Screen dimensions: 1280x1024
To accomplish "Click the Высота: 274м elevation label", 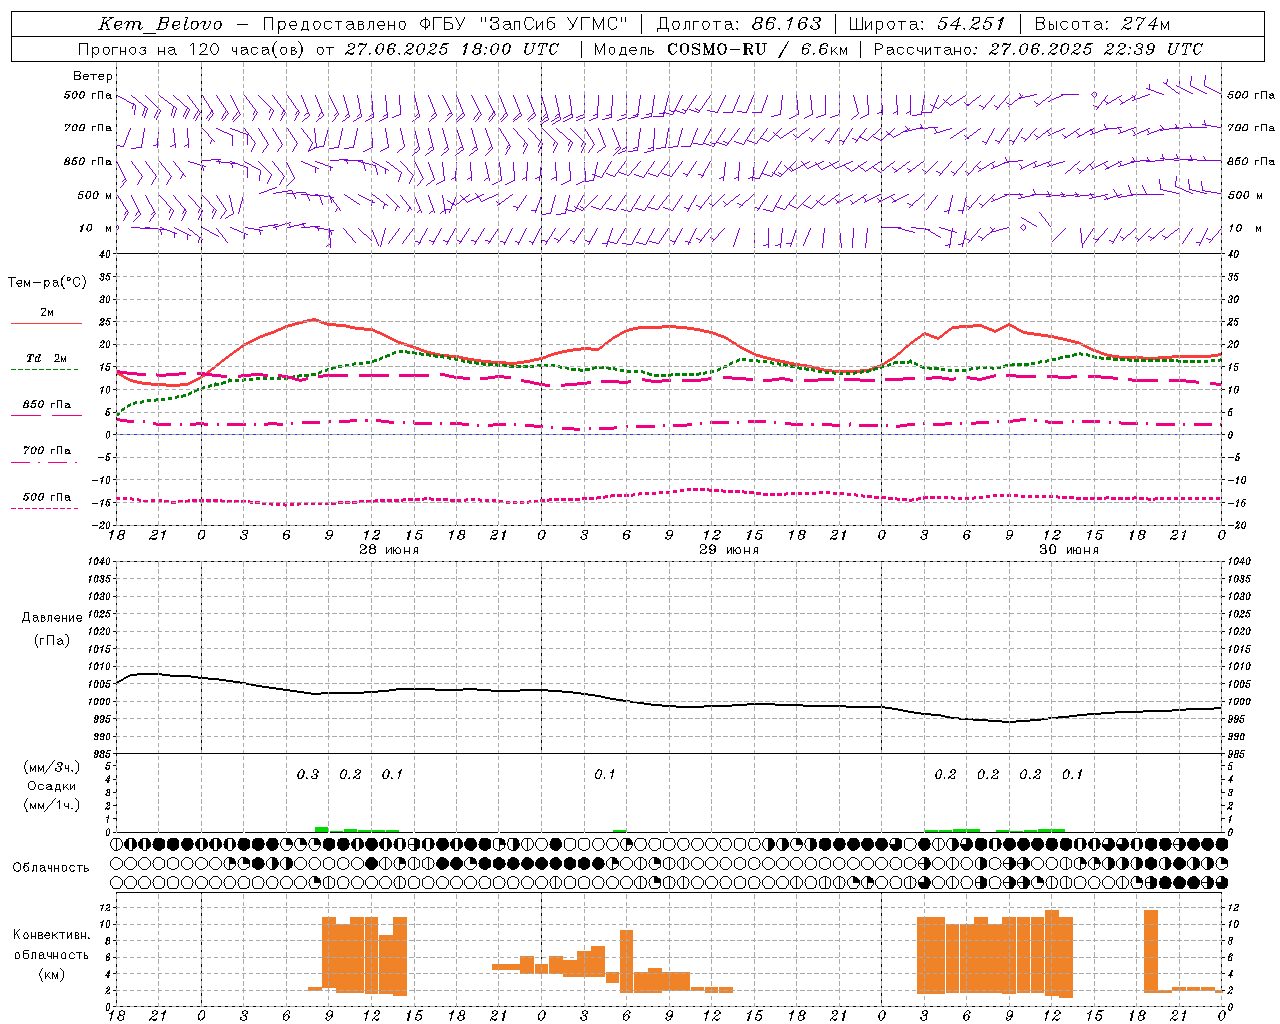I will point(1102,24).
